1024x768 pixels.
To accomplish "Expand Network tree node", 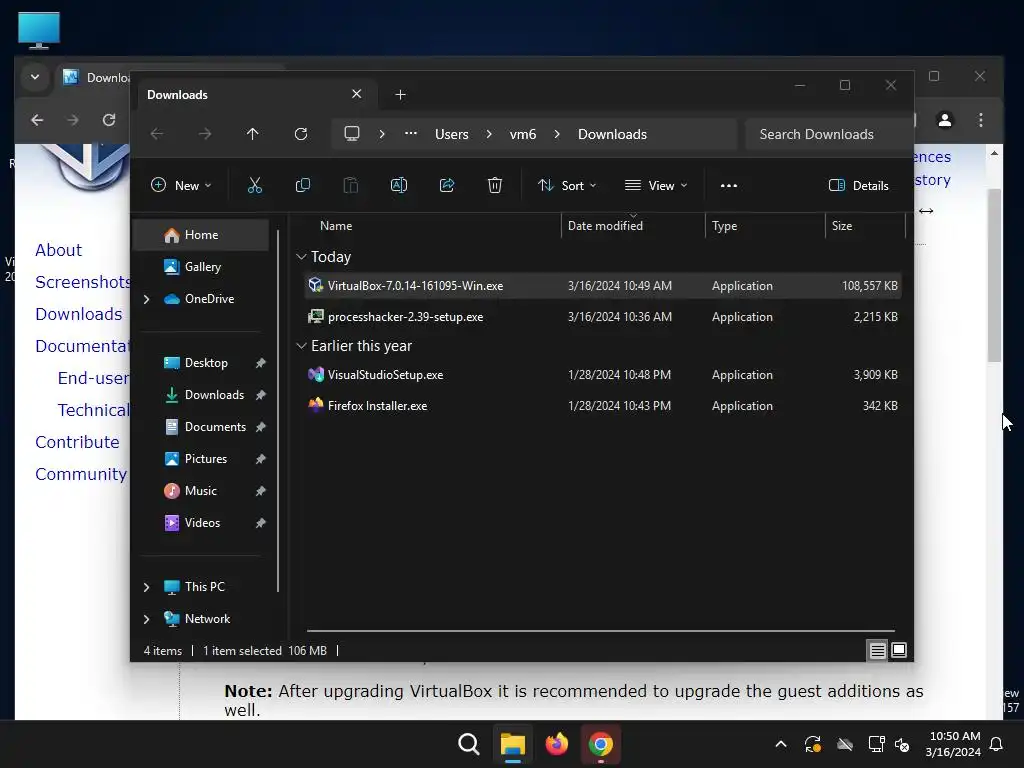I will click(x=146, y=619).
